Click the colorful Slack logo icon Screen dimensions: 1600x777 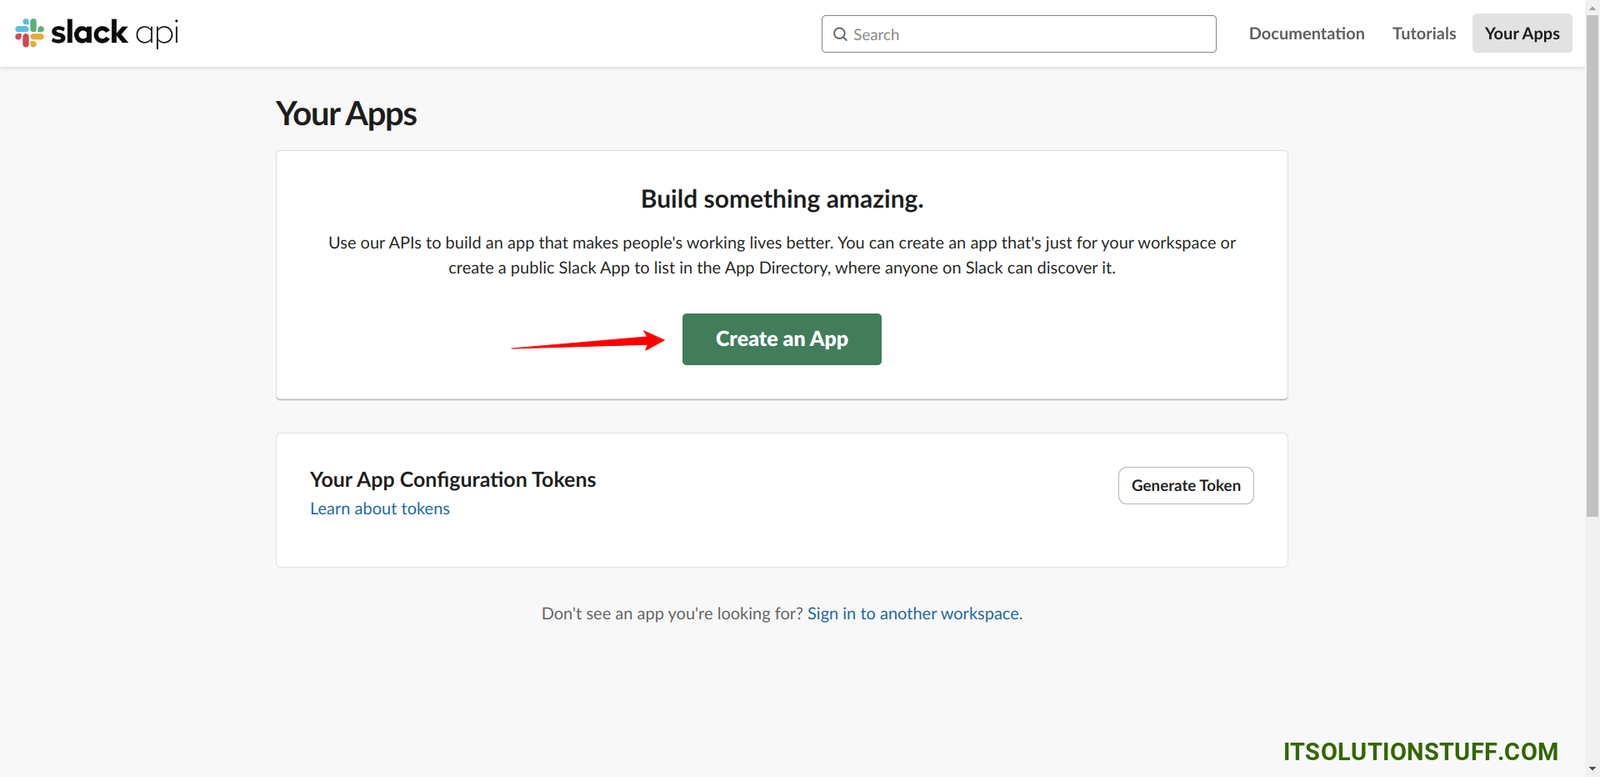(x=29, y=33)
